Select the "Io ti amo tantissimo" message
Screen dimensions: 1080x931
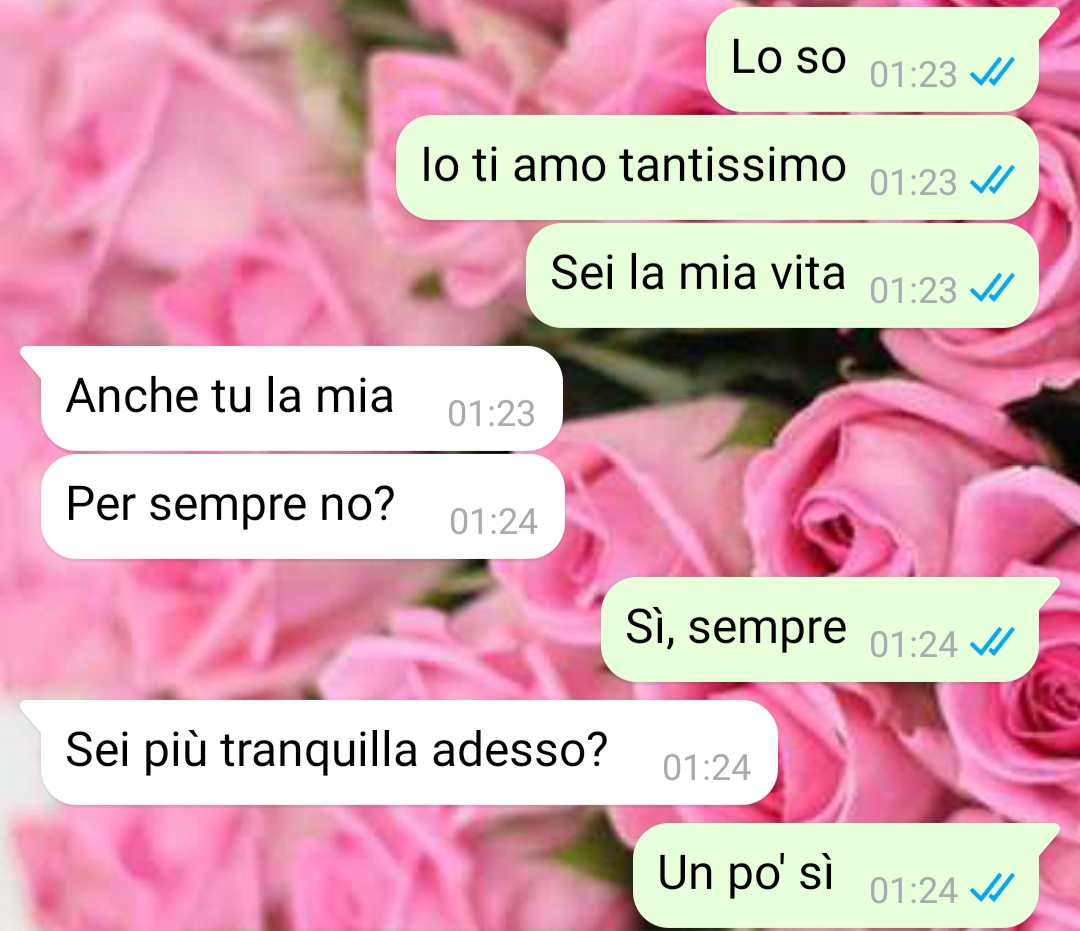click(x=717, y=168)
